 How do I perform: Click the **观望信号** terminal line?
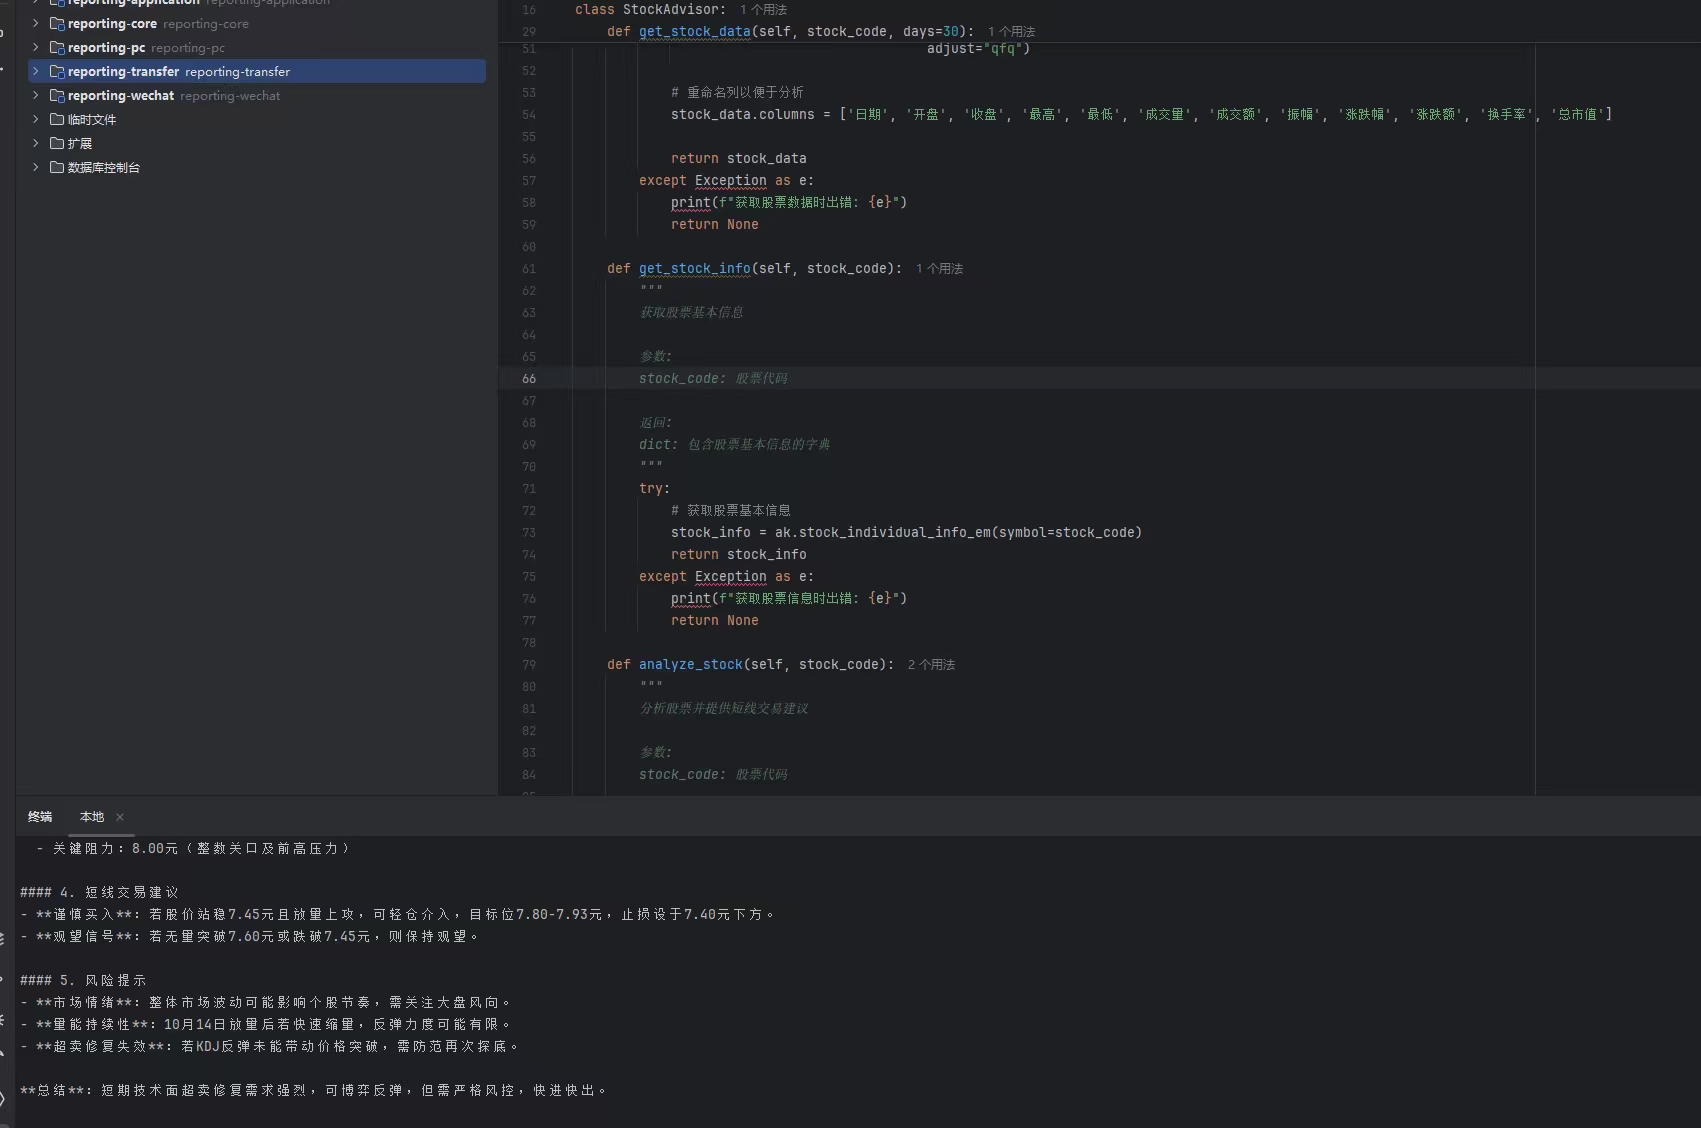pos(249,937)
